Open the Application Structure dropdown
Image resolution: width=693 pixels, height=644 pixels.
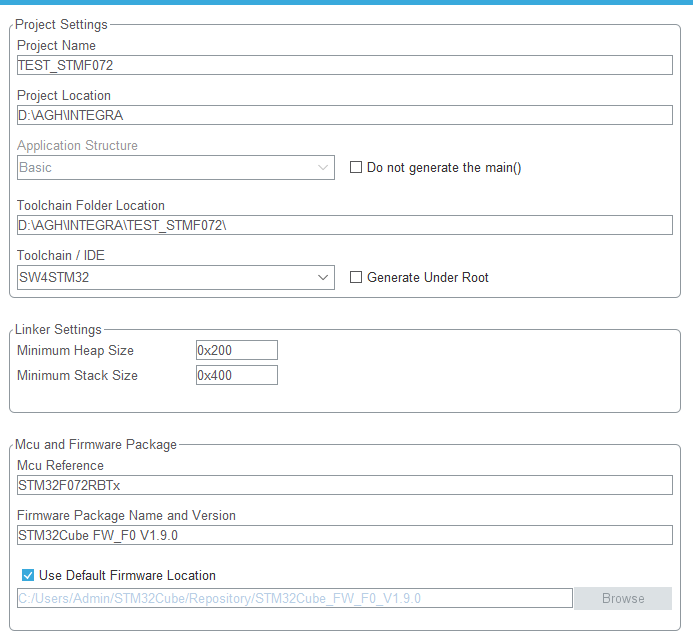coord(176,168)
